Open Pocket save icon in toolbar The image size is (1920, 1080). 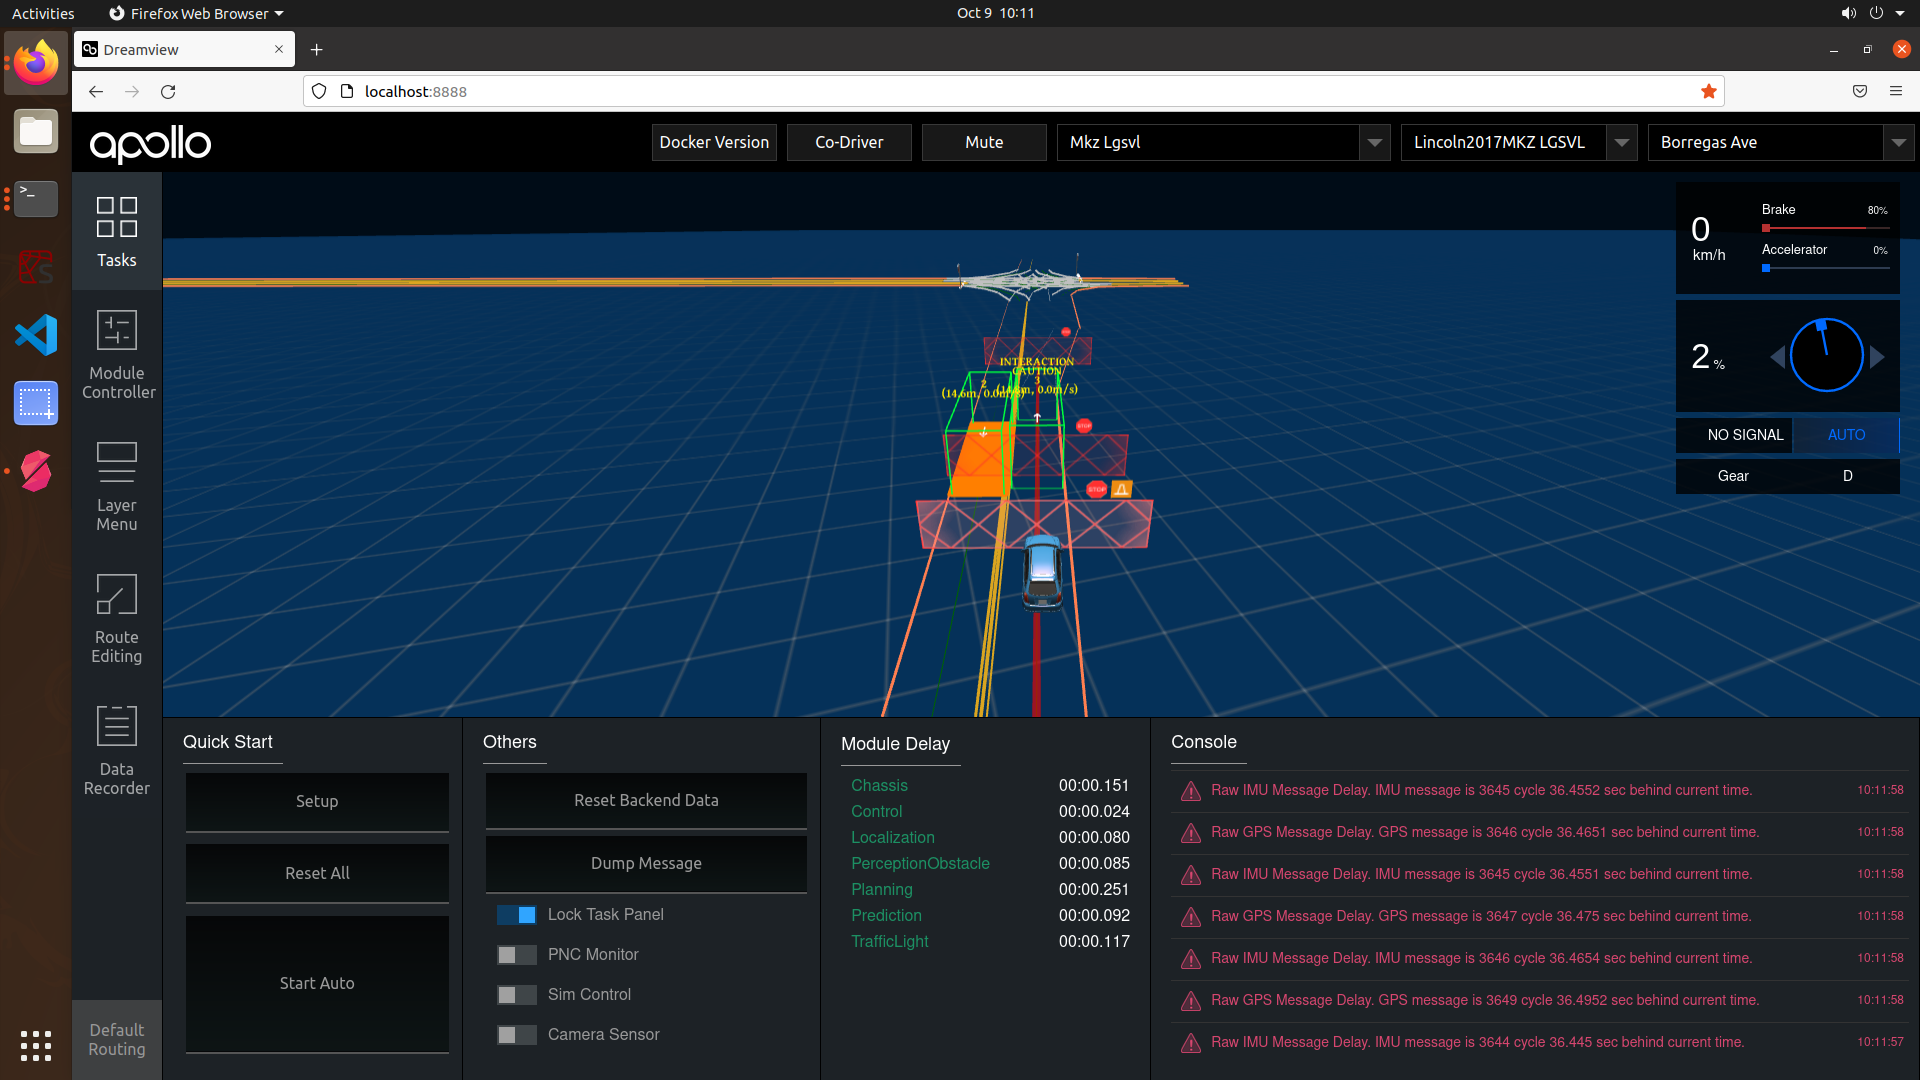pyautogui.click(x=1860, y=91)
